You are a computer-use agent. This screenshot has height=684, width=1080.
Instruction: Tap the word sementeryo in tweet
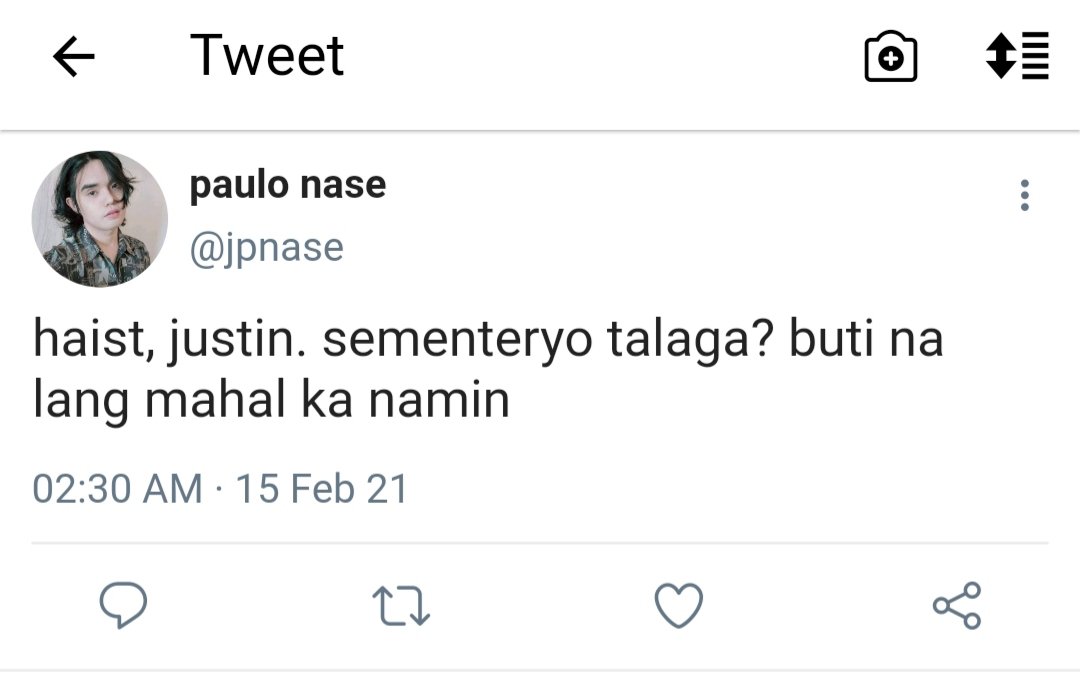[457, 340]
